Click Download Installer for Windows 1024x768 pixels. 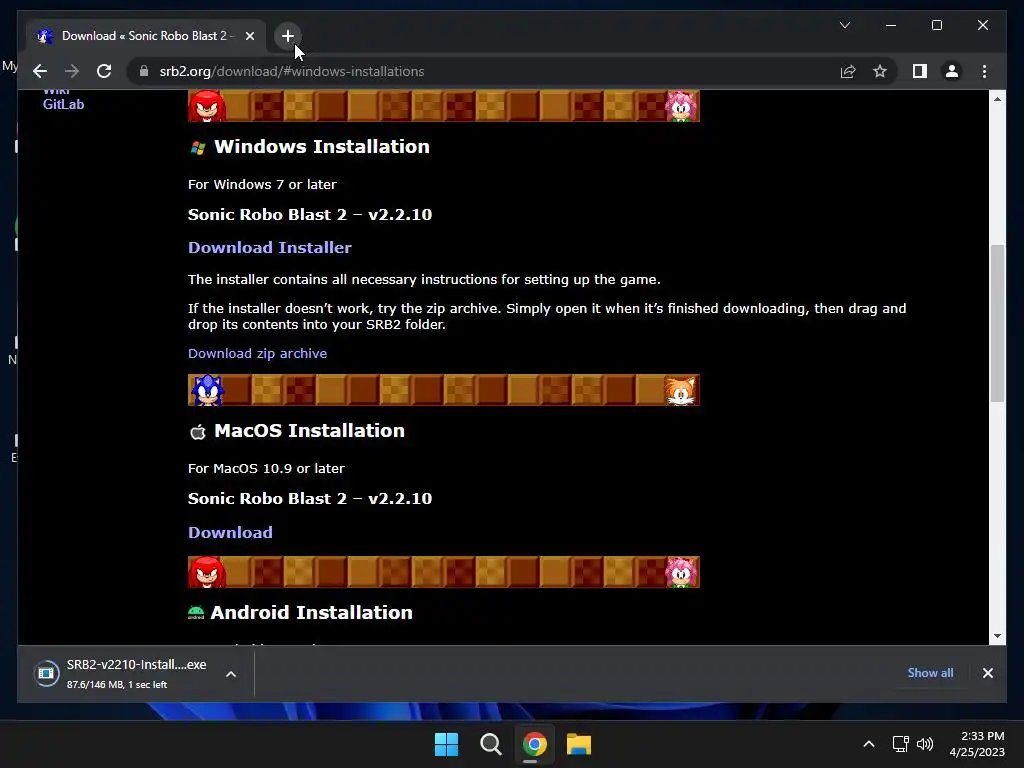270,248
